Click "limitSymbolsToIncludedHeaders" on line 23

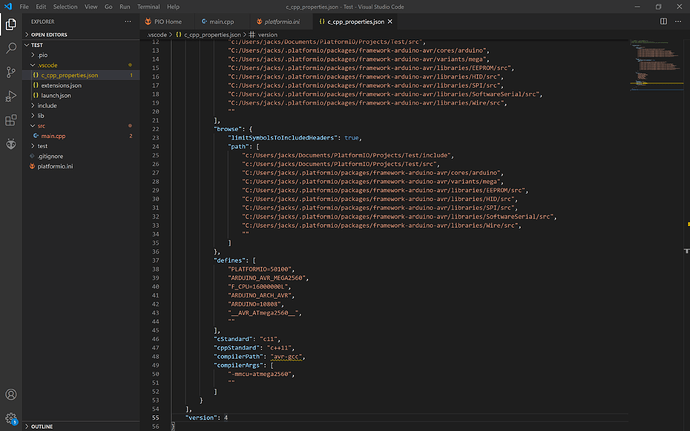283,138
